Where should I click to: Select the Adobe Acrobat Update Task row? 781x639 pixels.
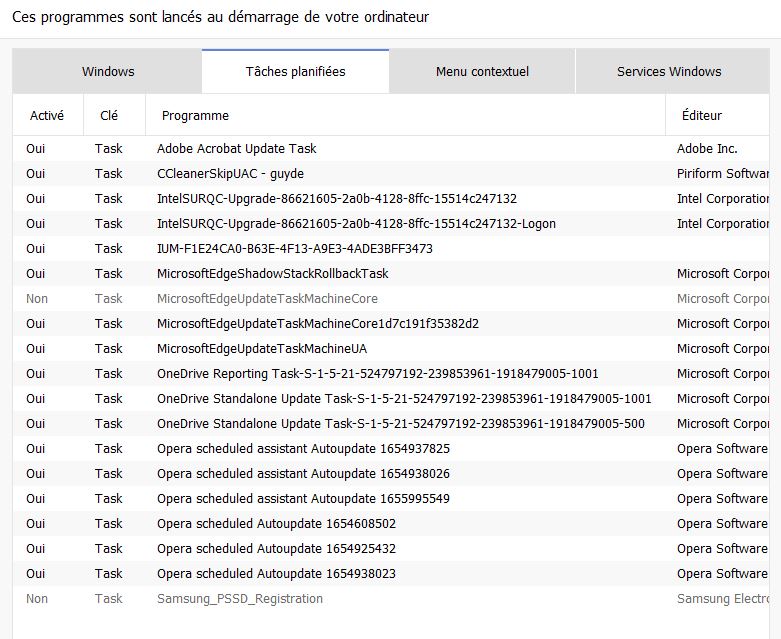pyautogui.click(x=391, y=148)
